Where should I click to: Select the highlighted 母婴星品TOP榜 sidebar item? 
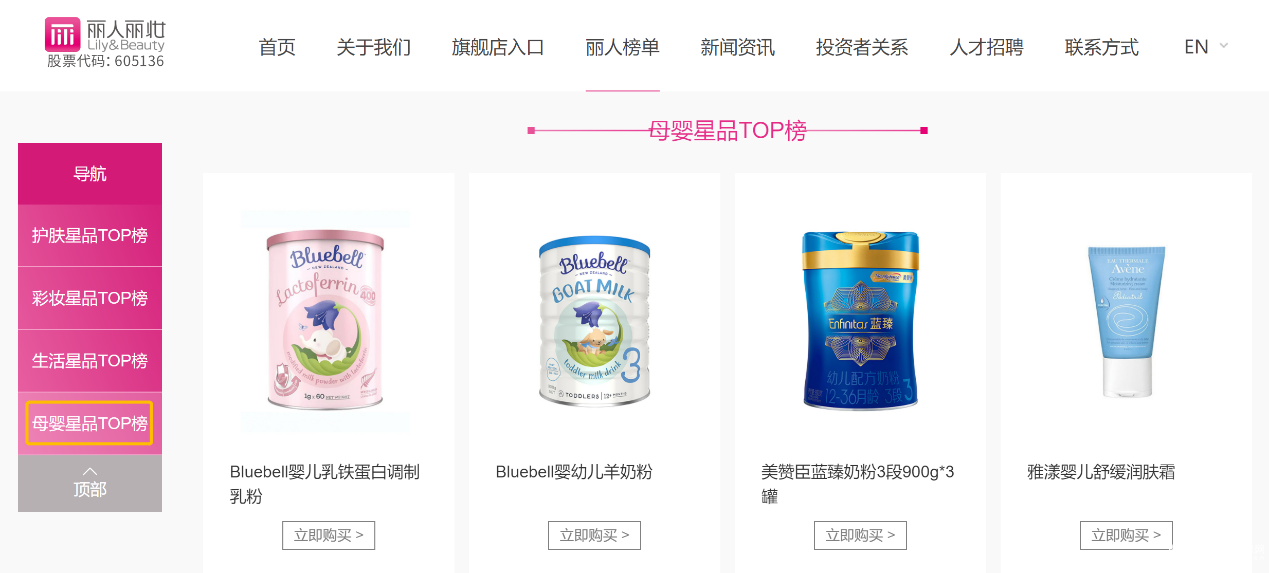[90, 423]
